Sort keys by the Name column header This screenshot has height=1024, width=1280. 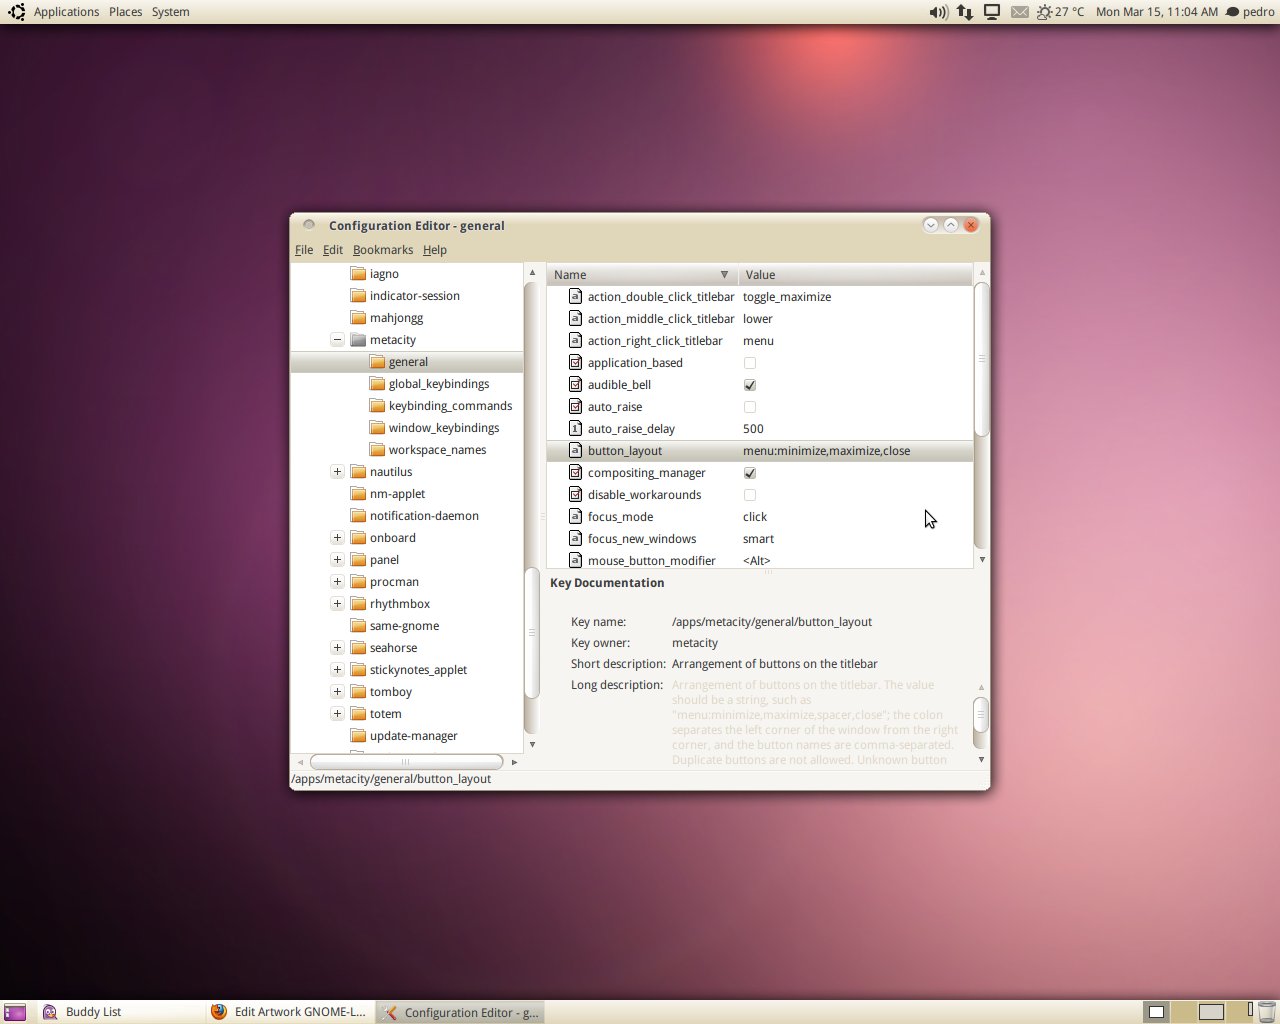pyautogui.click(x=642, y=275)
